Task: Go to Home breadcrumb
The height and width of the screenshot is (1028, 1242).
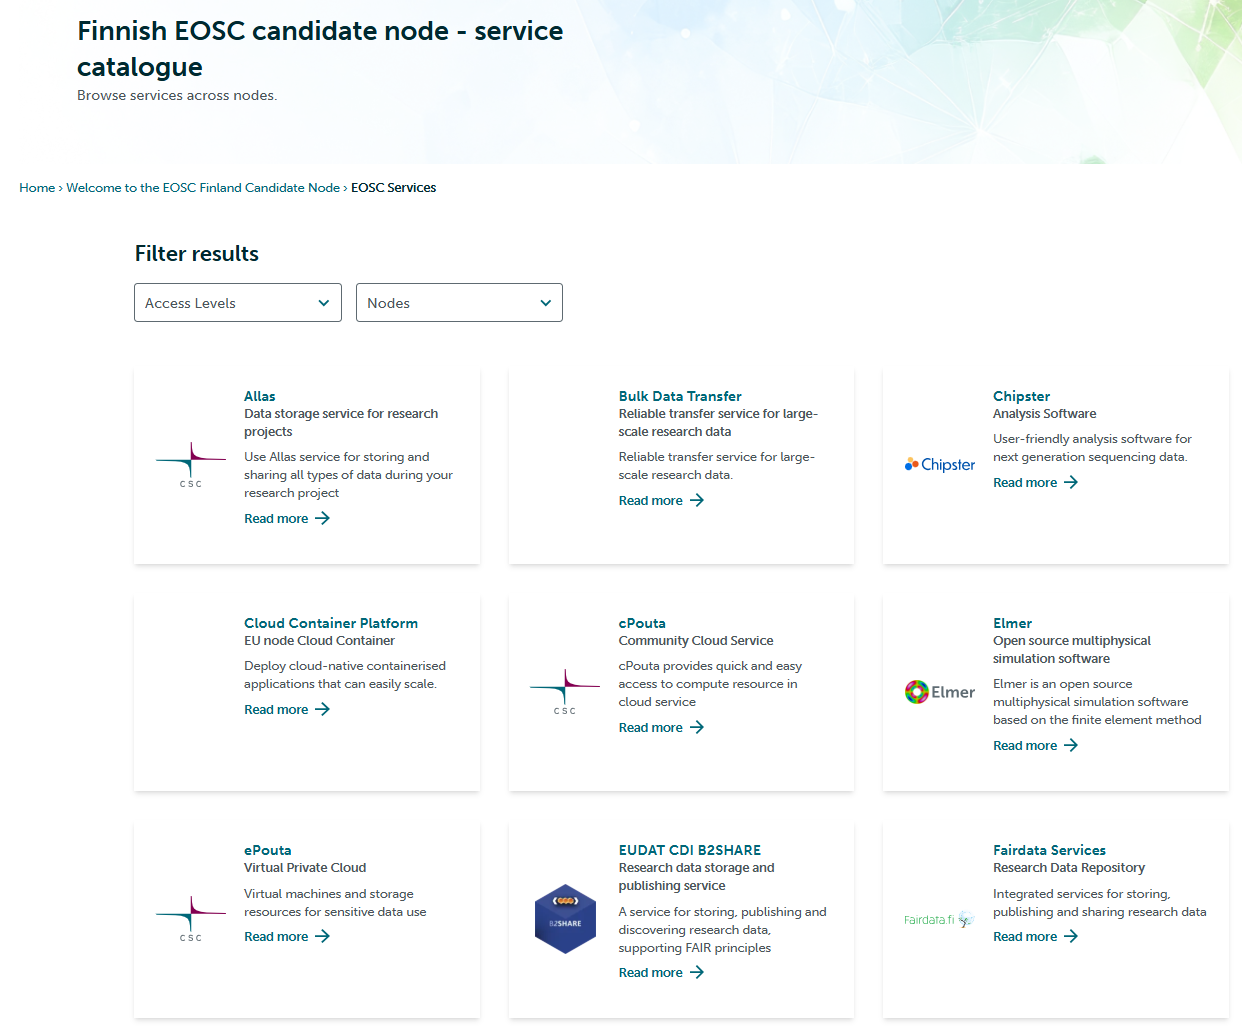Action: (37, 188)
